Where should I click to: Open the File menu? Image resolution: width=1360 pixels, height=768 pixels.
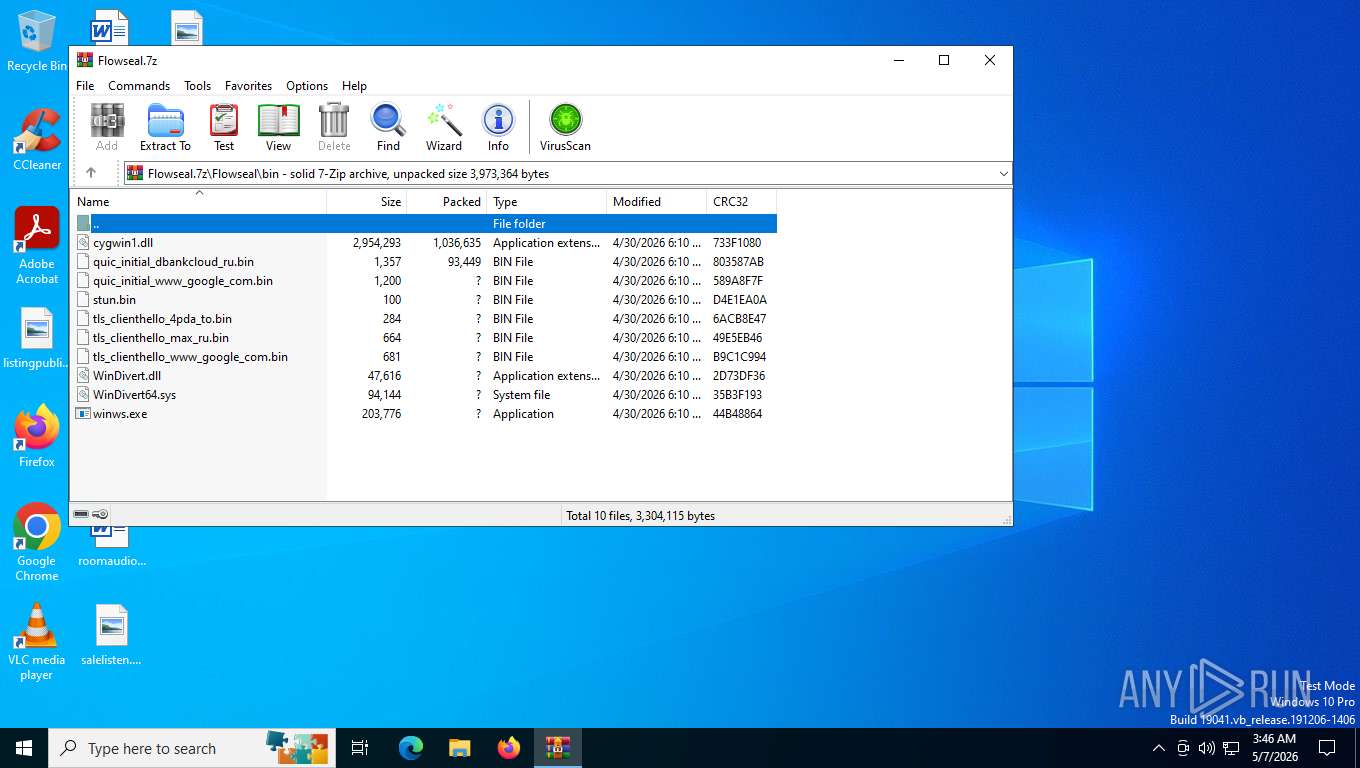coord(85,86)
